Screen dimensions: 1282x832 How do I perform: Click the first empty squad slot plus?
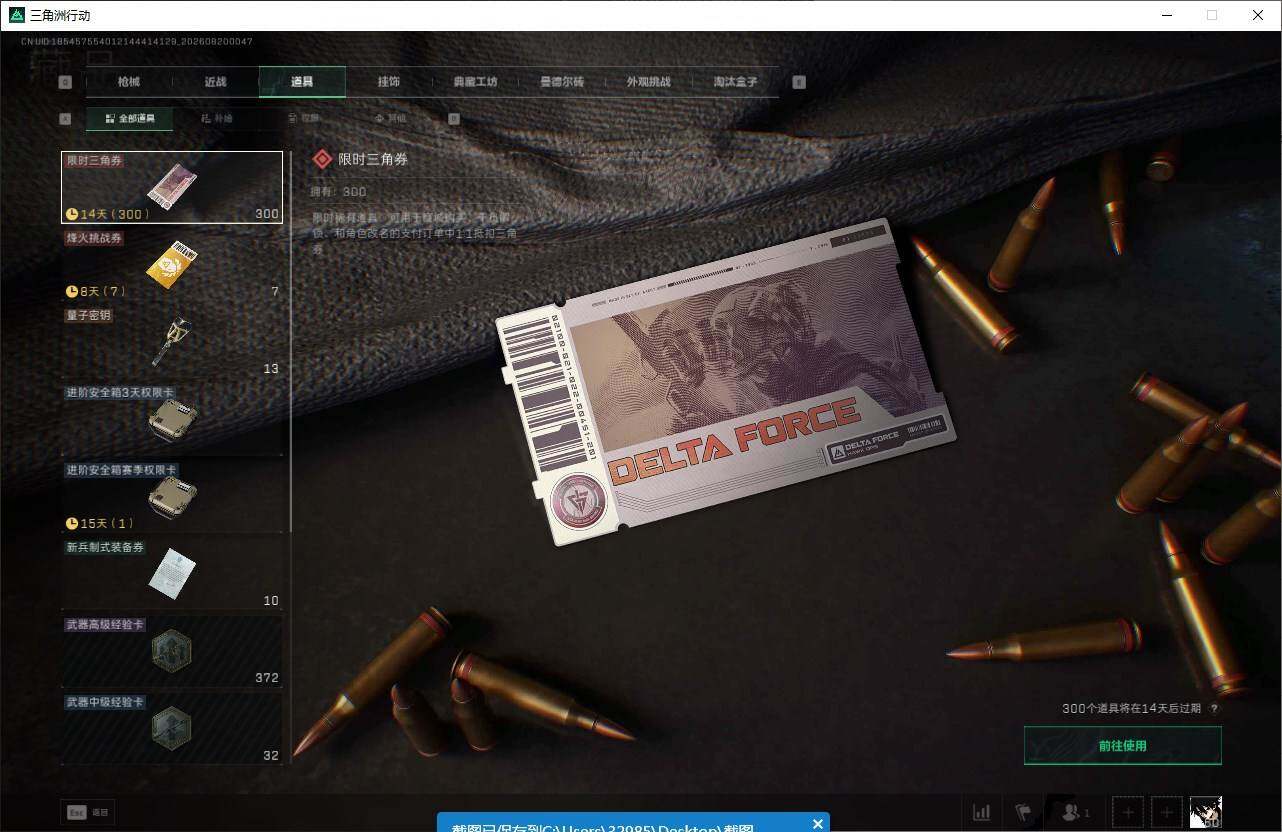pos(1127,812)
